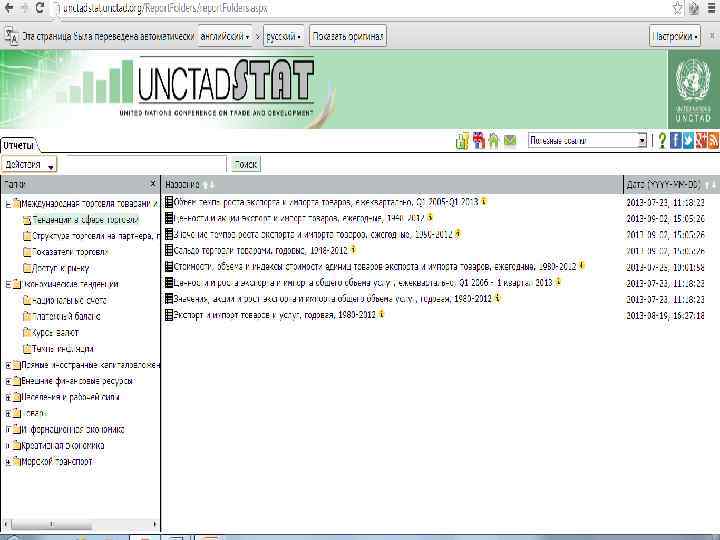Open the Стоимости, объема и индексы стоимости report
720x540 pixels.
[x=375, y=266]
